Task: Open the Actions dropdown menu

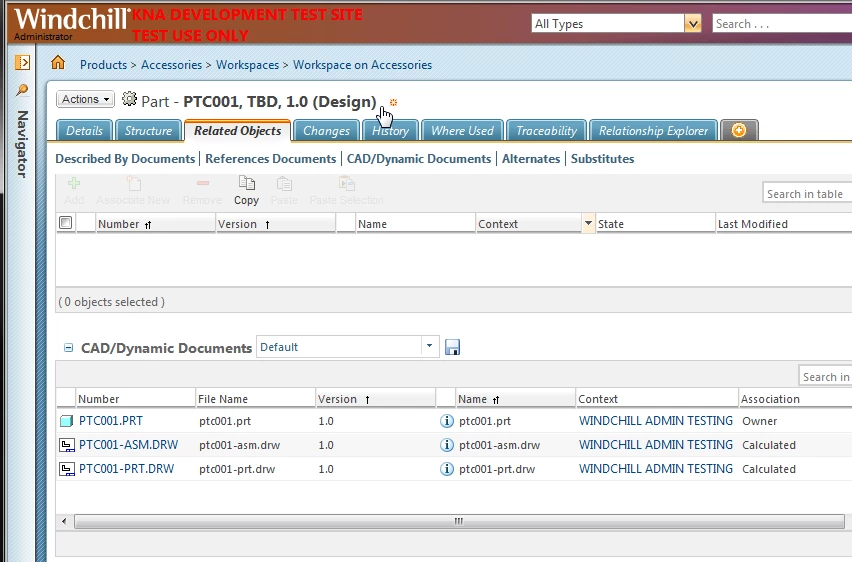Action: click(x=85, y=99)
